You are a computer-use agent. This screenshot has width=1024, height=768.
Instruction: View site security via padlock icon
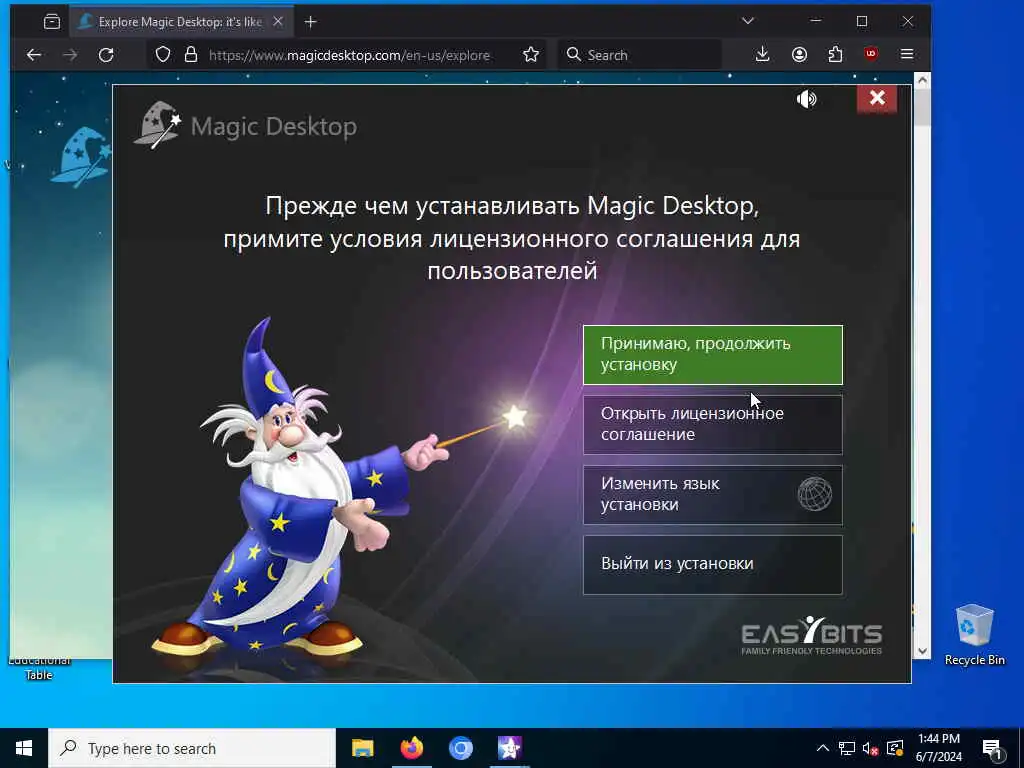[x=191, y=55]
